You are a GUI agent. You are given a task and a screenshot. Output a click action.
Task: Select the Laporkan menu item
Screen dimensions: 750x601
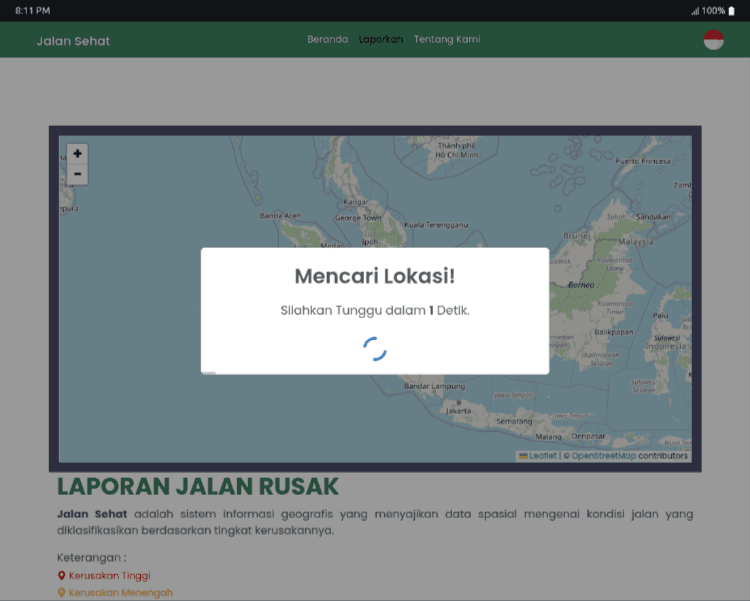pyautogui.click(x=381, y=39)
